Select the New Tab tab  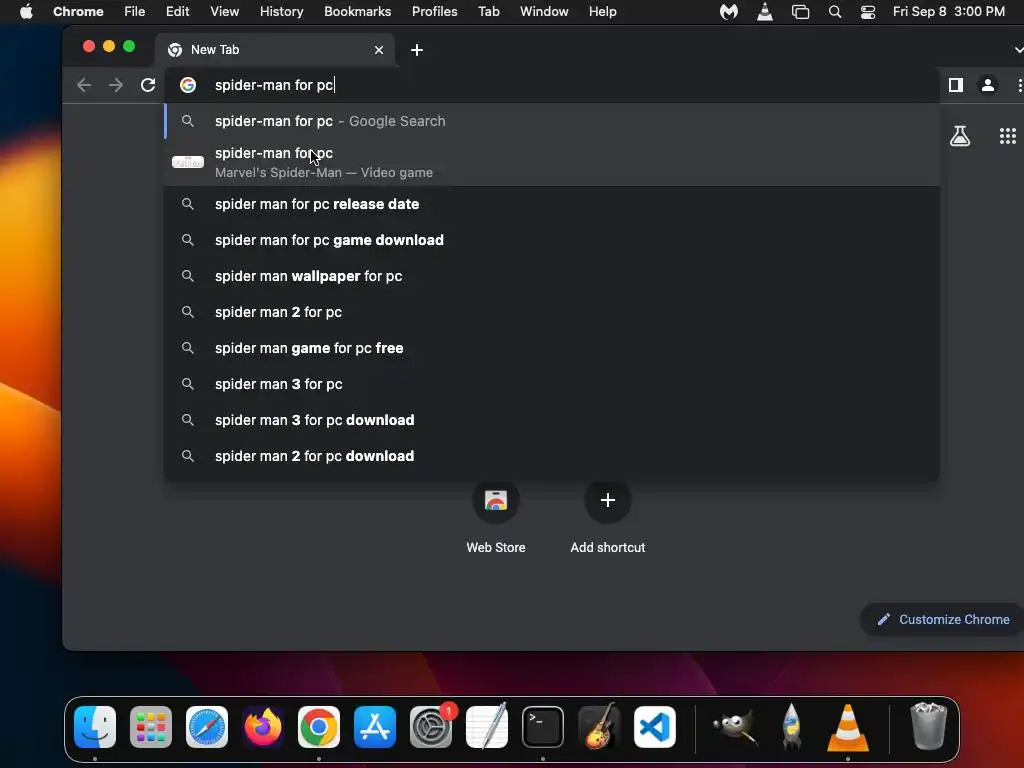point(274,50)
